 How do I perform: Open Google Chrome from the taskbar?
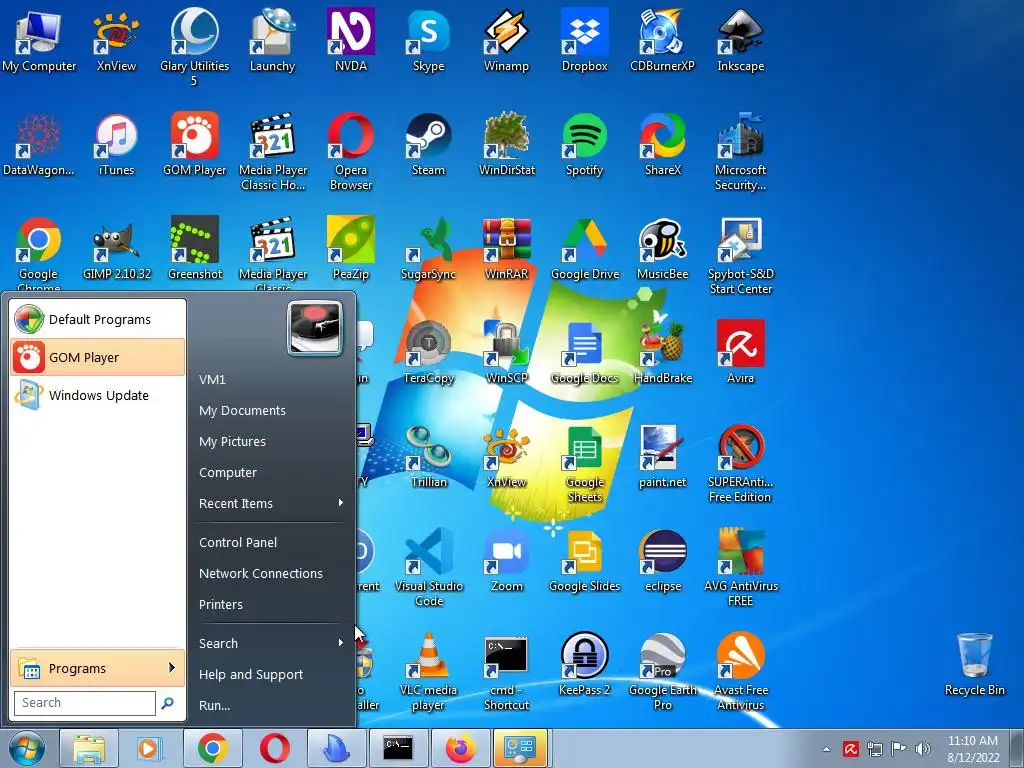pyautogui.click(x=212, y=748)
